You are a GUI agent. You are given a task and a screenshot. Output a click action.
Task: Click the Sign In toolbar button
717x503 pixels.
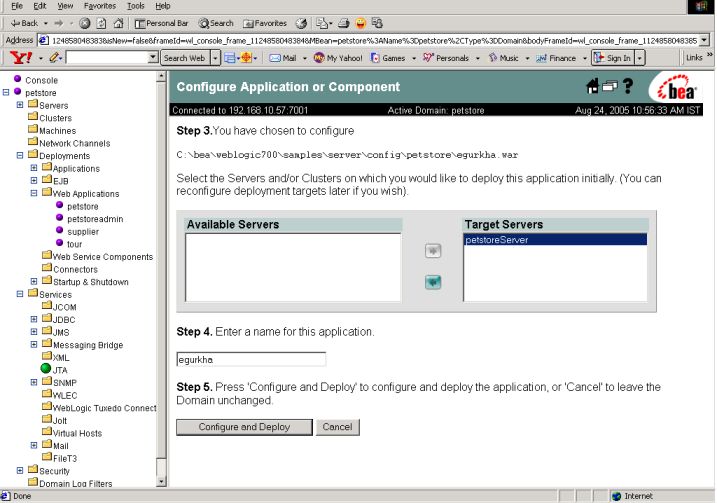(x=613, y=58)
